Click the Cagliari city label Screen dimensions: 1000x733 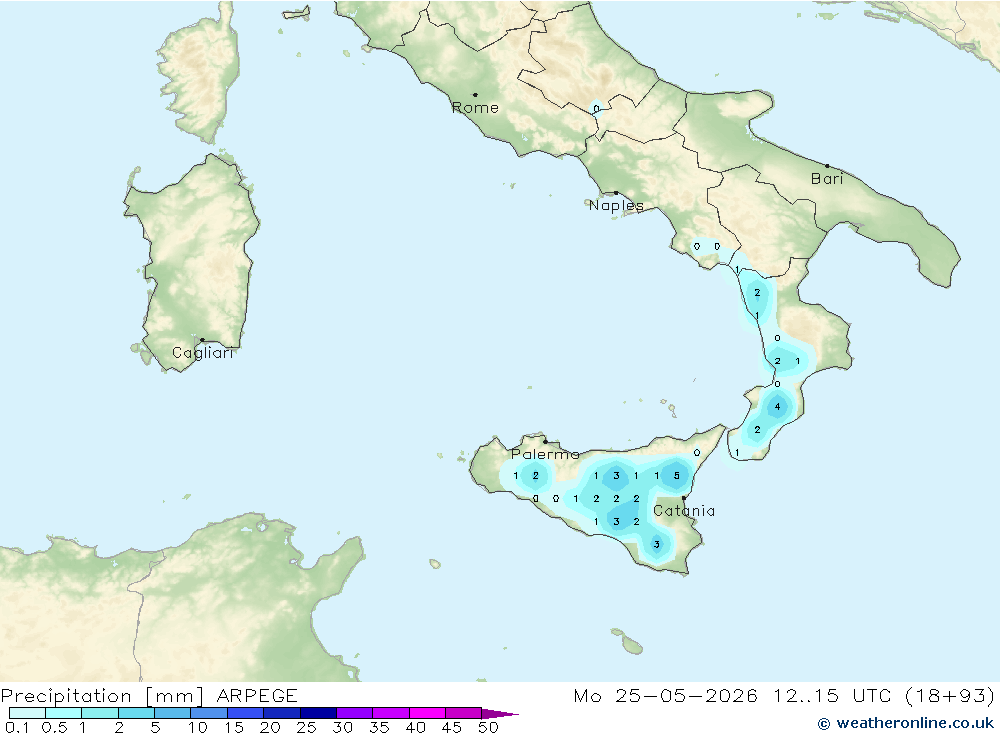[x=203, y=353]
